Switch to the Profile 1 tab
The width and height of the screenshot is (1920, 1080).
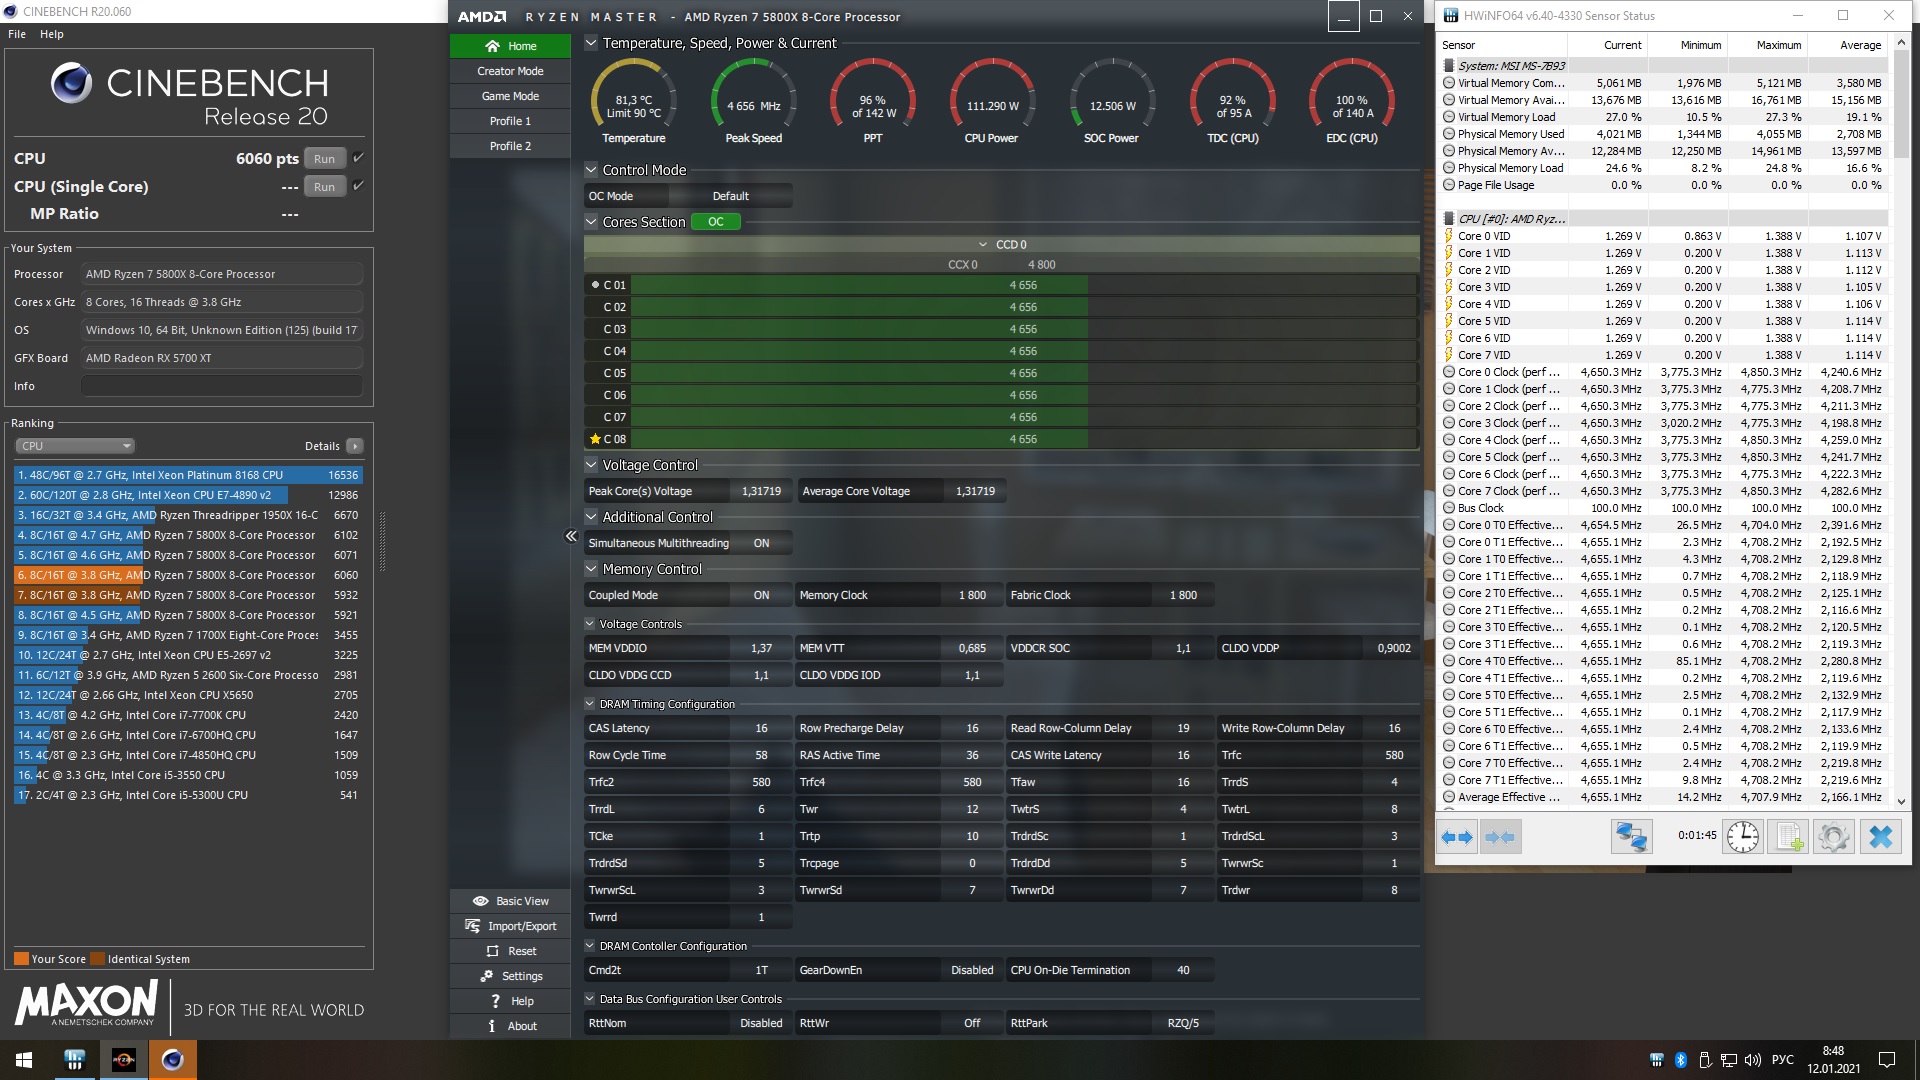tap(510, 121)
